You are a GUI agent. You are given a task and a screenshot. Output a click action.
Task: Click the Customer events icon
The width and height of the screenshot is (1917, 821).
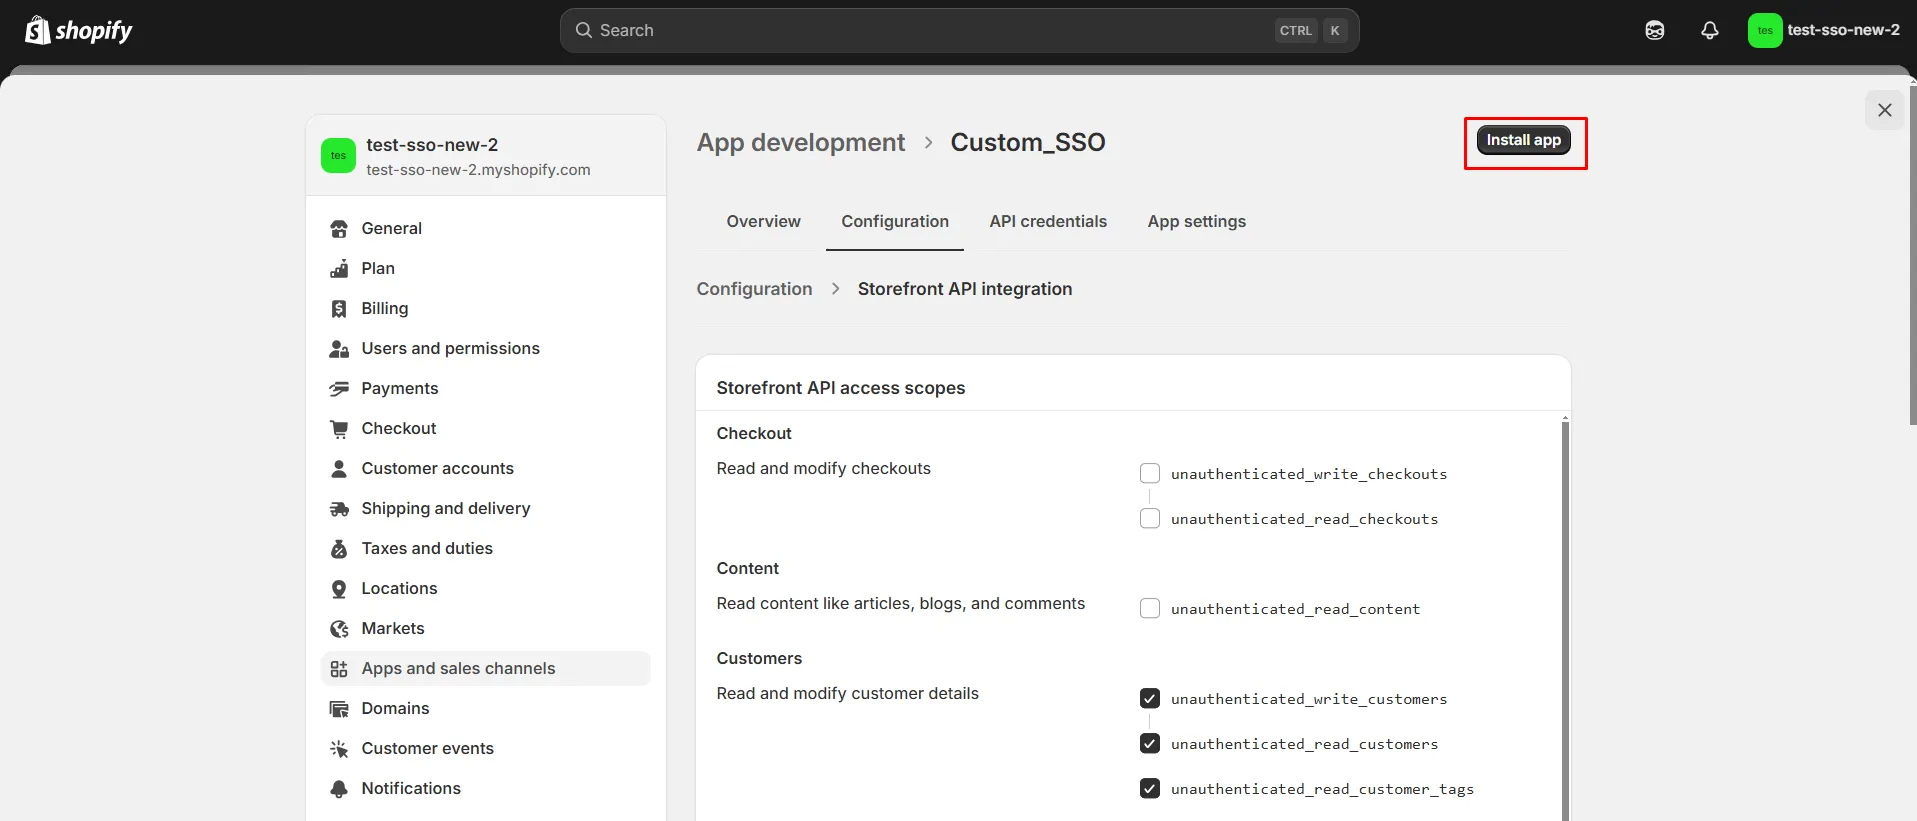339,749
